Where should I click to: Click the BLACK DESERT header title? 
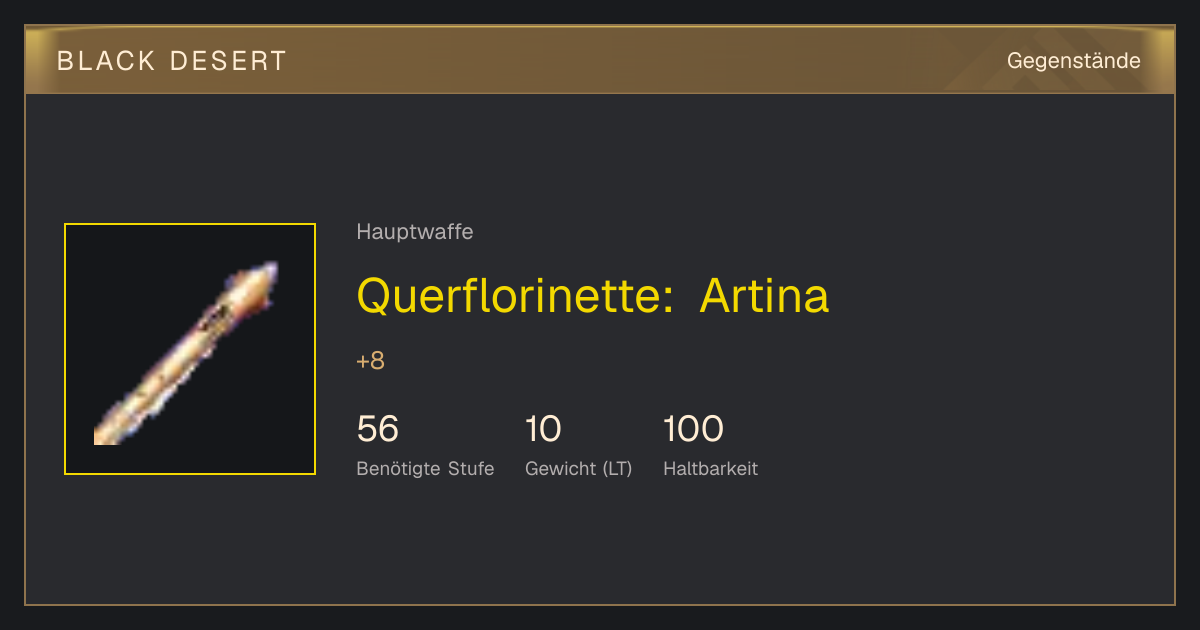pos(172,61)
